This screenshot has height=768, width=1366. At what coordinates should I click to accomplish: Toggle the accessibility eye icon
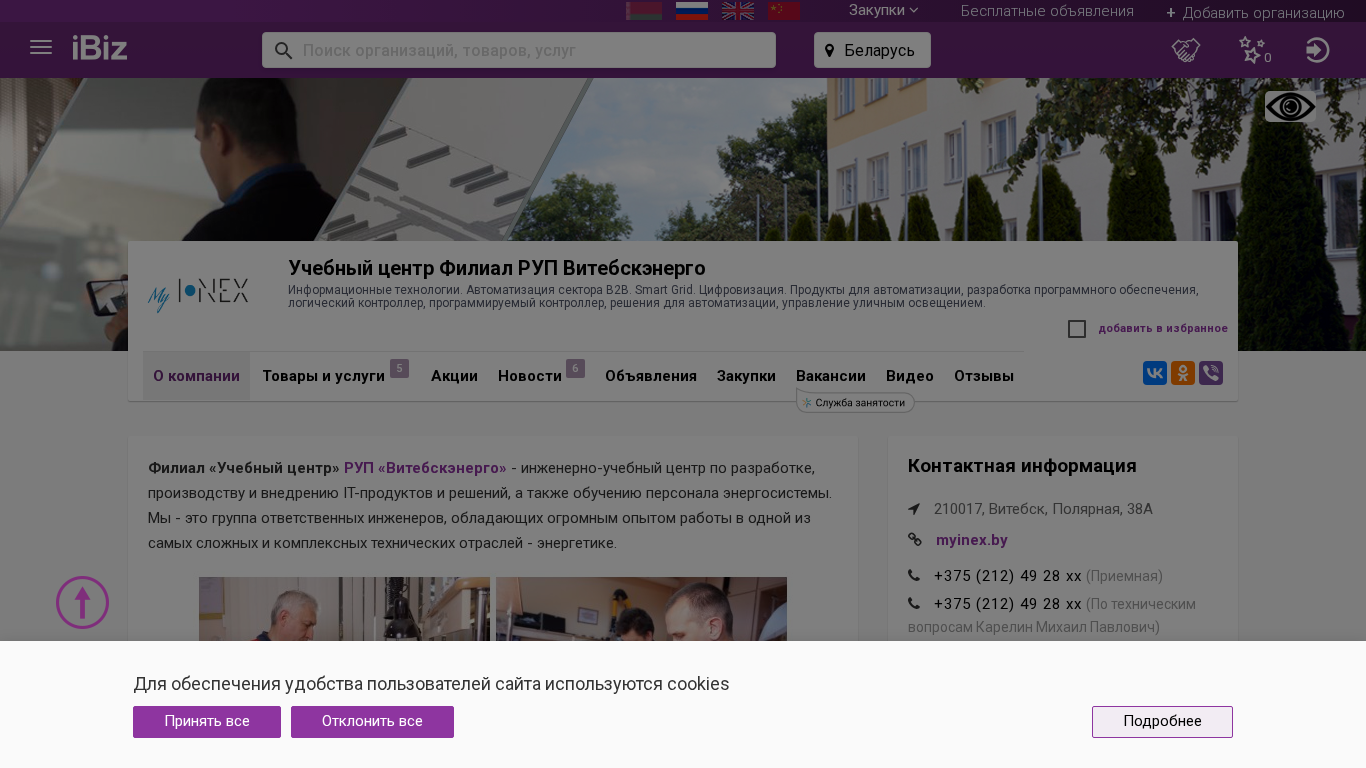tap(1290, 107)
